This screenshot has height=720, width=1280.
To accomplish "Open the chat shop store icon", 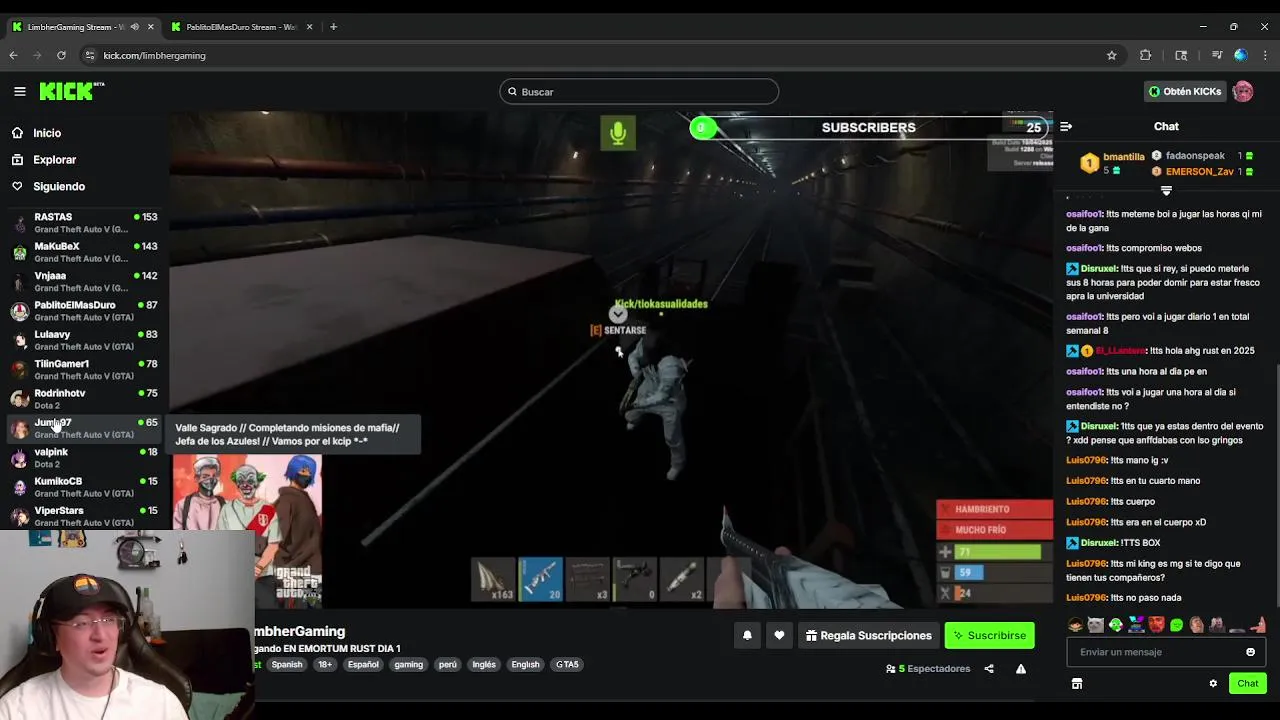I will 1077,684.
